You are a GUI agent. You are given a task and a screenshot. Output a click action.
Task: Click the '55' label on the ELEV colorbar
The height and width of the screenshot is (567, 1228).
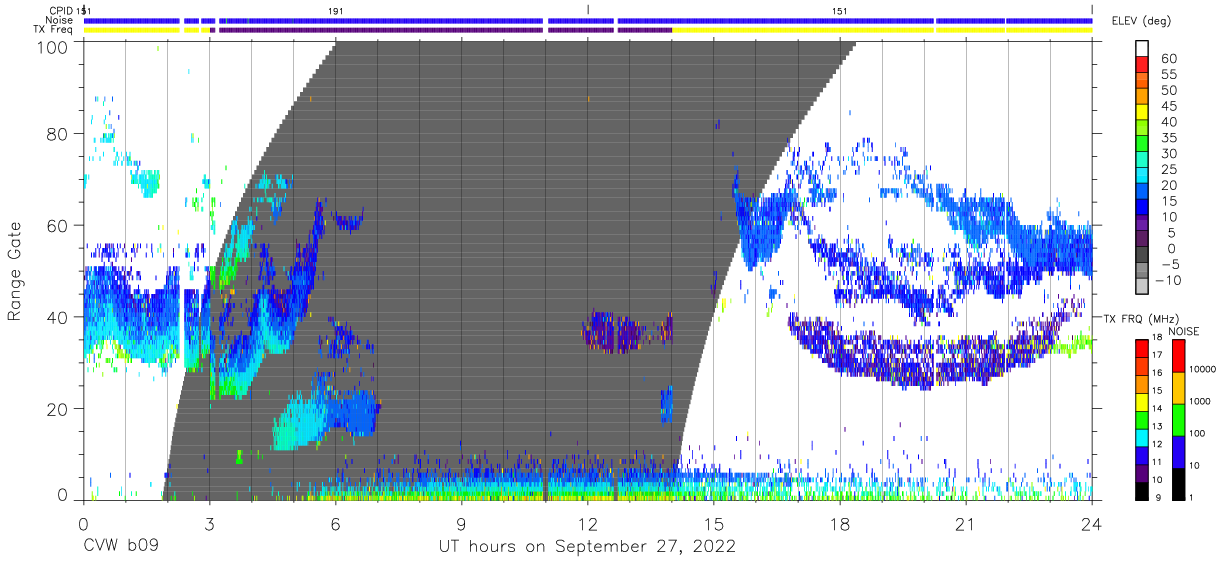1167,75
